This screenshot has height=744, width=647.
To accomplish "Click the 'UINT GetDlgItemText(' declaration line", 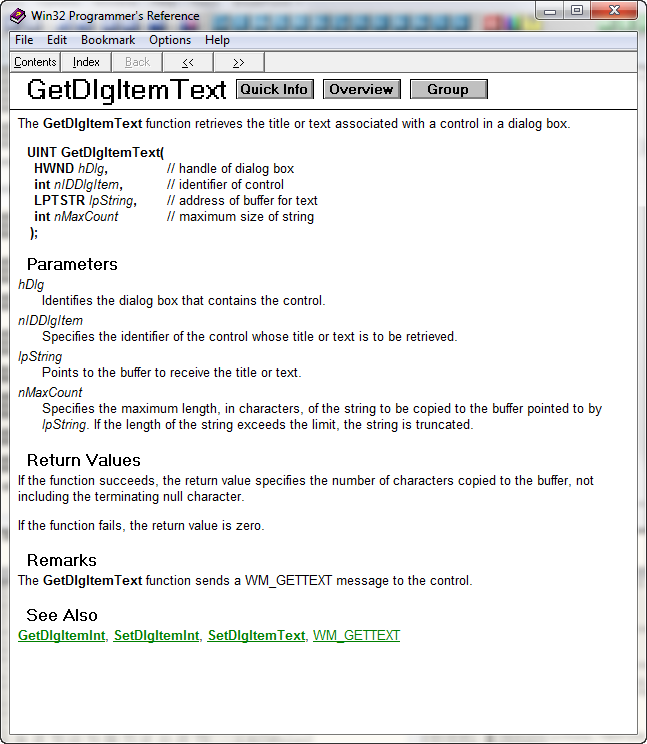I will [95, 152].
